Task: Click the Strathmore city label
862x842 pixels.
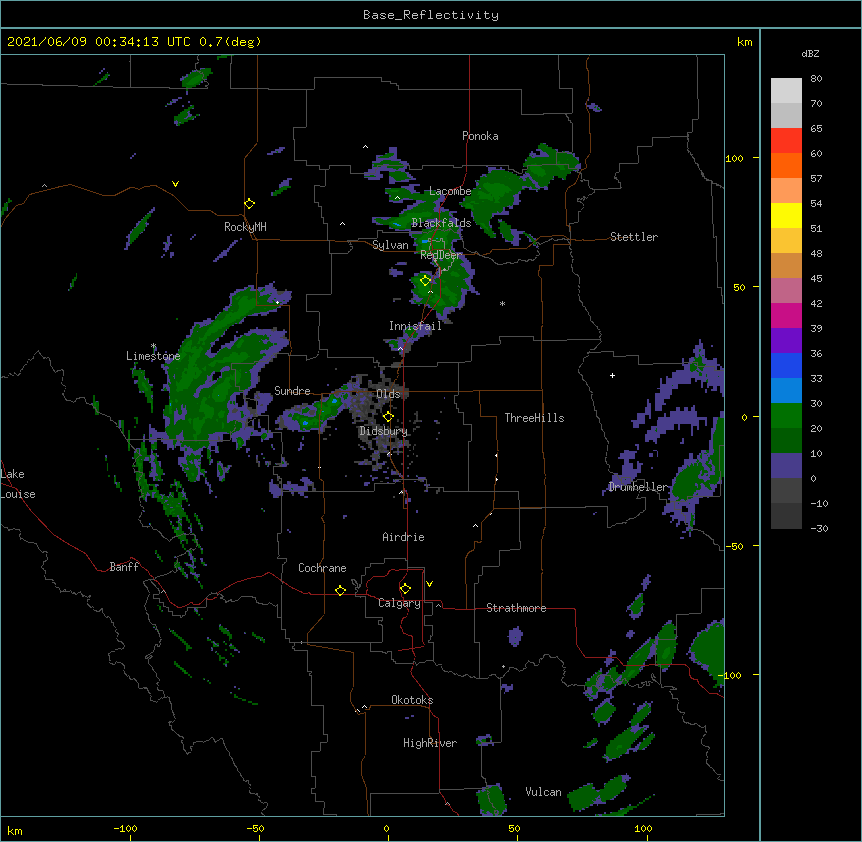Action: tap(516, 608)
